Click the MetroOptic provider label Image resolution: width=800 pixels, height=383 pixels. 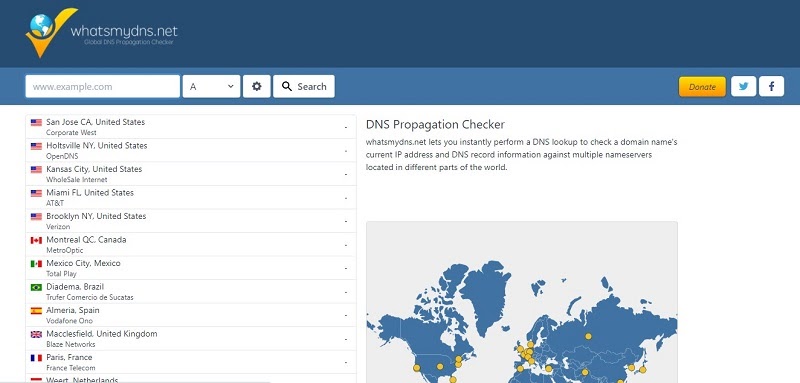pos(64,250)
